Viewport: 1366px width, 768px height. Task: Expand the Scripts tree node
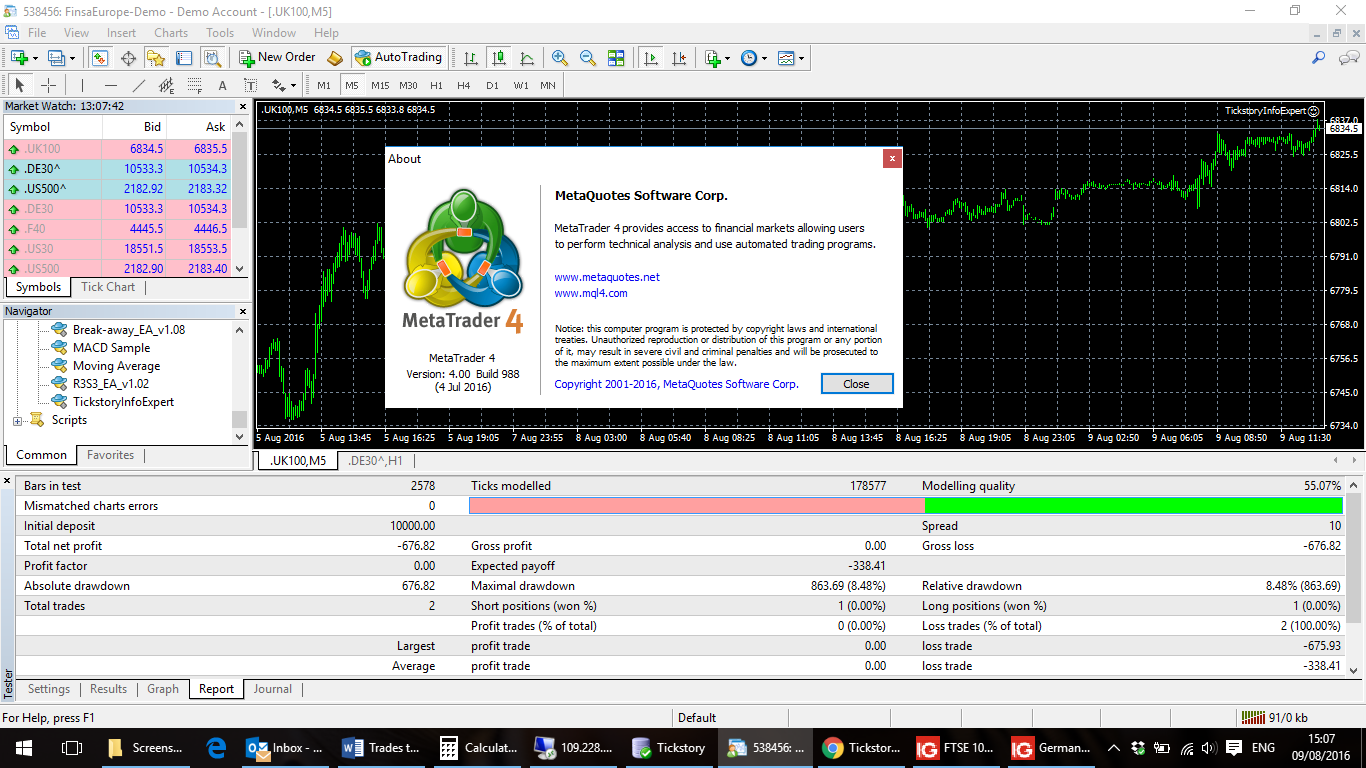coord(17,421)
